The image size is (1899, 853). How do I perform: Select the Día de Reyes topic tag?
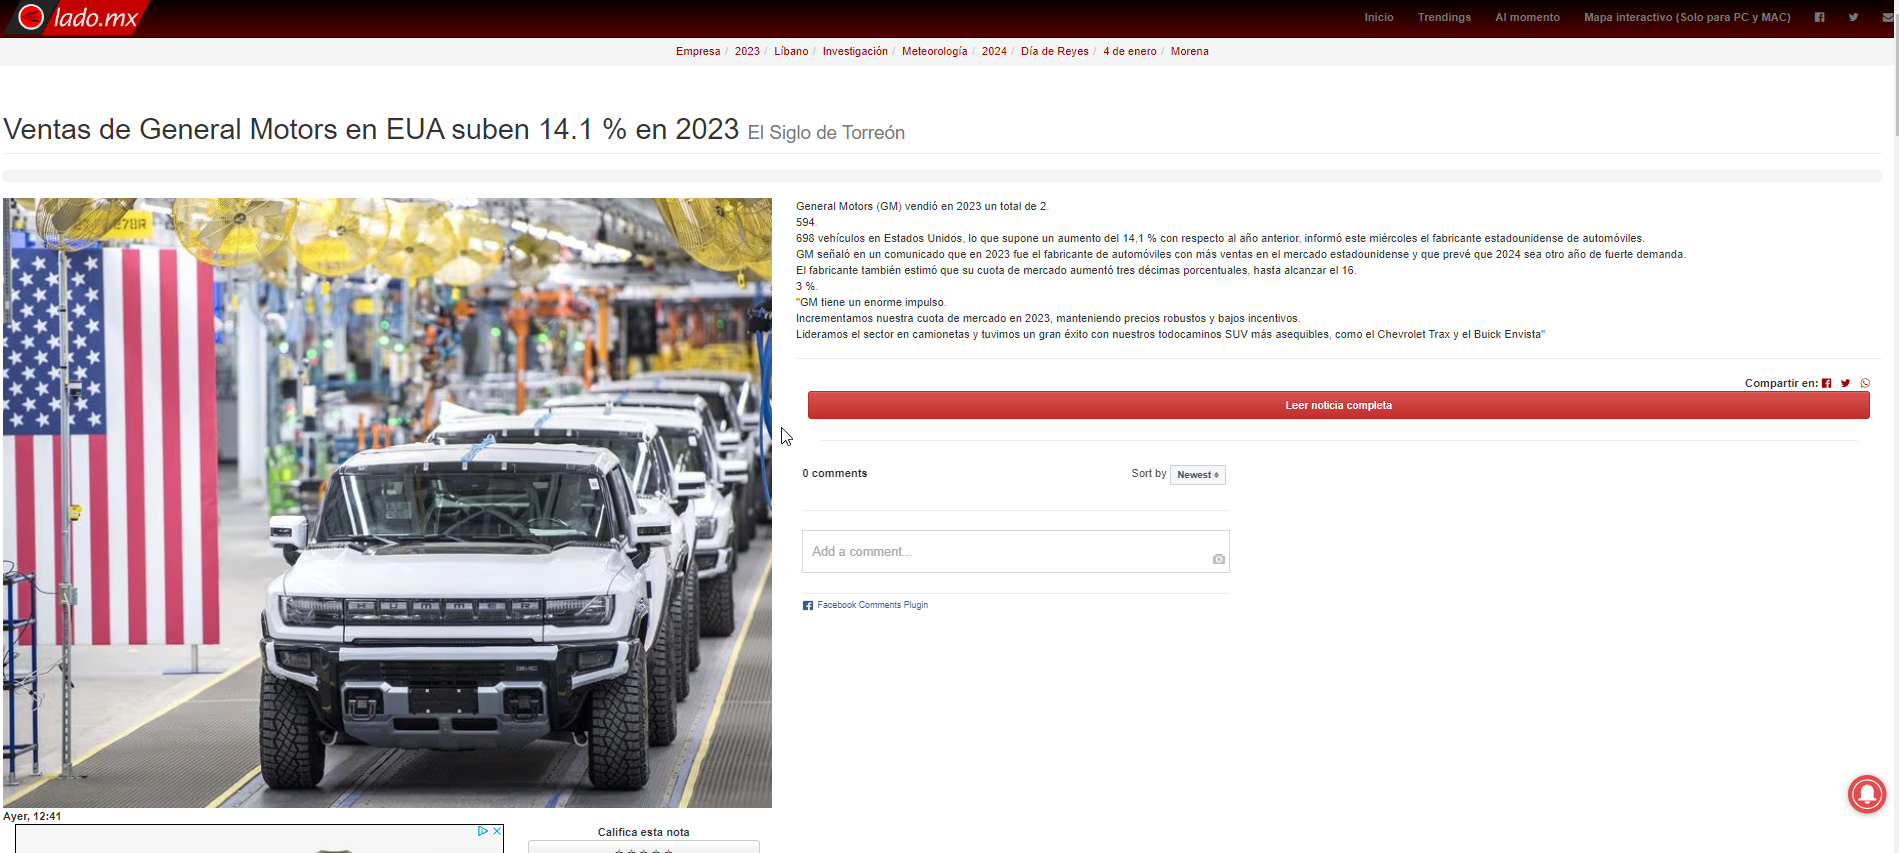coord(1055,51)
